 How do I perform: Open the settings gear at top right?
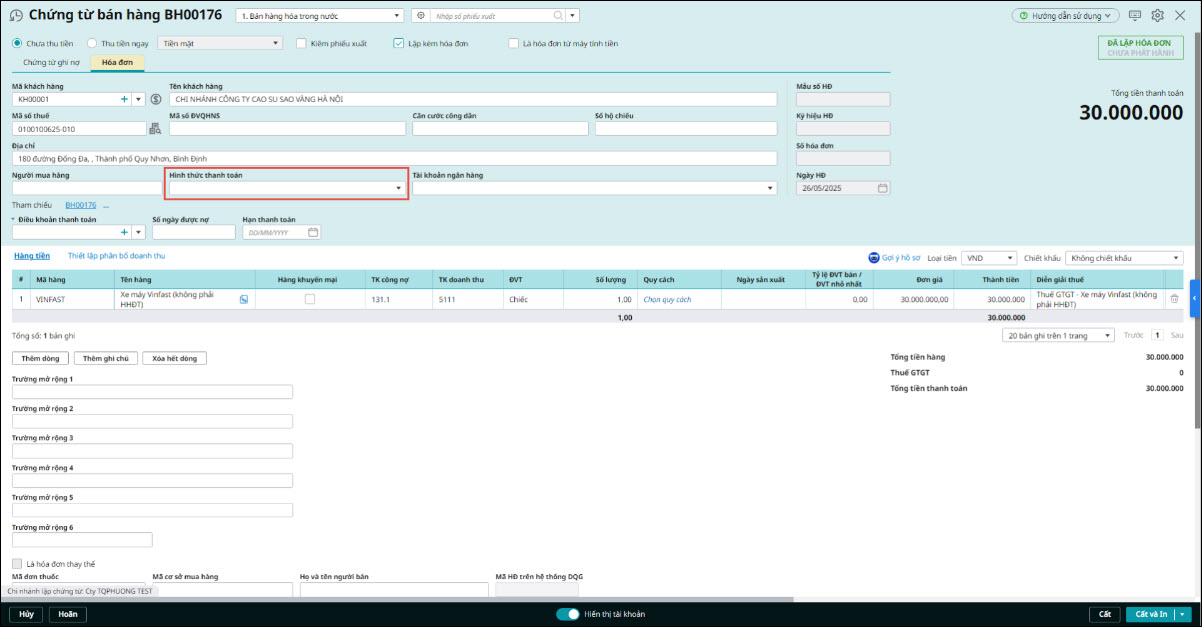(1157, 16)
